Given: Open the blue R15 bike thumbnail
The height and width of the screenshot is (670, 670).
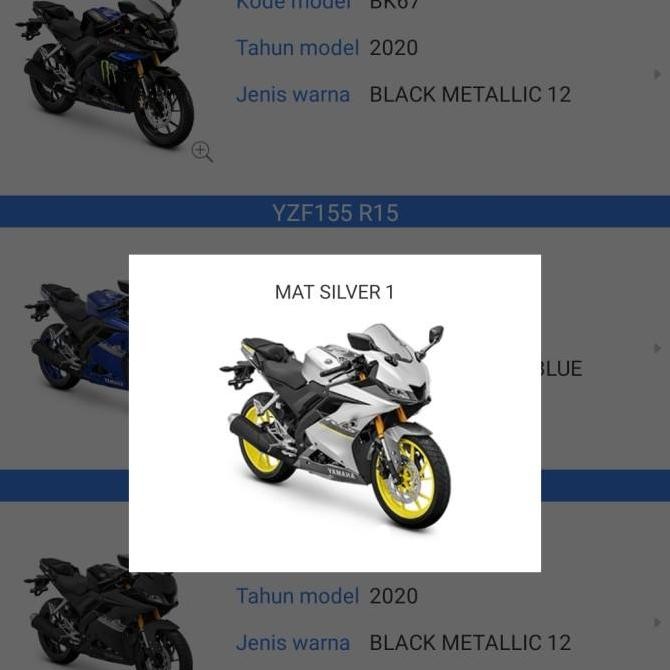Looking at the screenshot, I should click(77, 335).
